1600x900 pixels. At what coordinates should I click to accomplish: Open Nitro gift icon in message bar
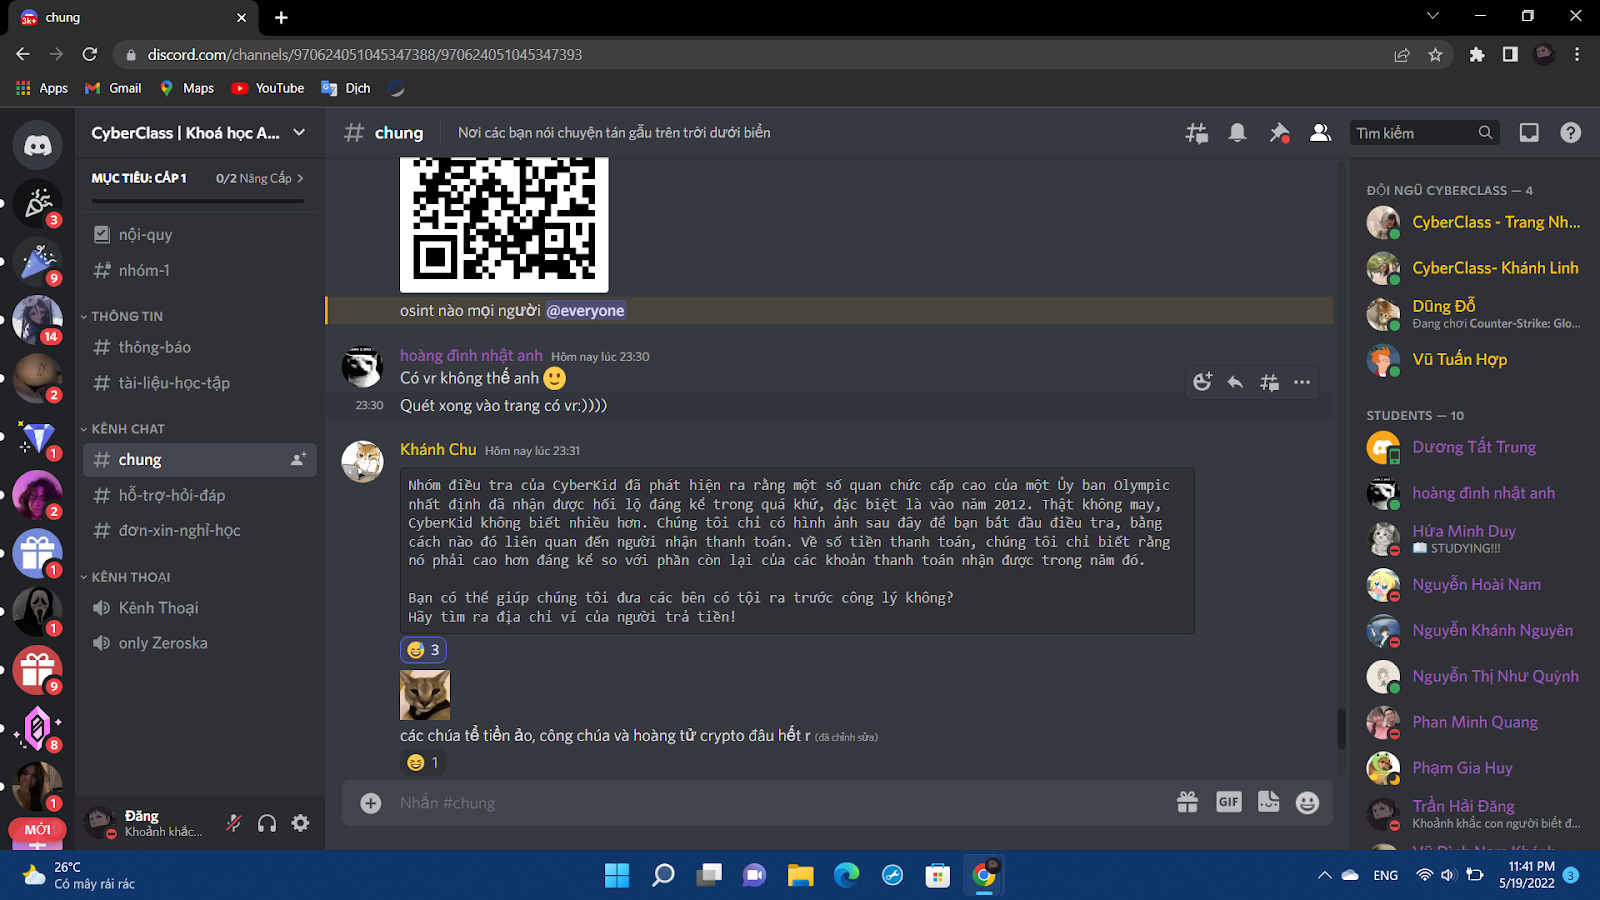(x=1187, y=802)
